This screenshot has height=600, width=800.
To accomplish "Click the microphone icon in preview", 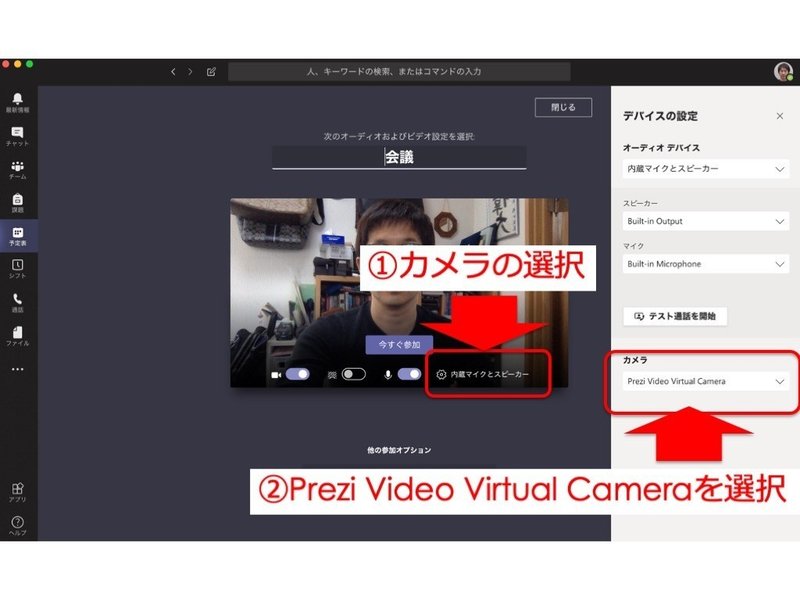I will pyautogui.click(x=388, y=375).
